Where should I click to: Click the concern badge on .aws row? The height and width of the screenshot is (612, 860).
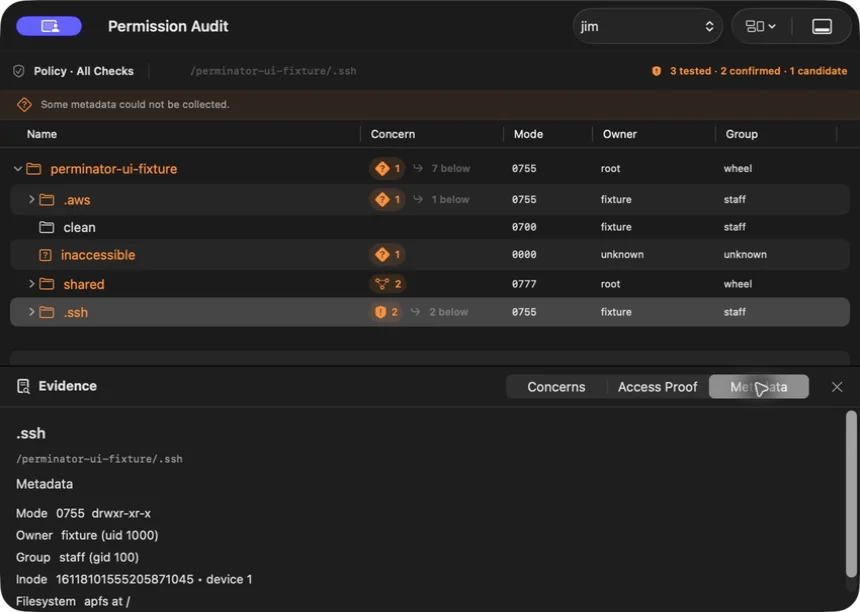(387, 199)
